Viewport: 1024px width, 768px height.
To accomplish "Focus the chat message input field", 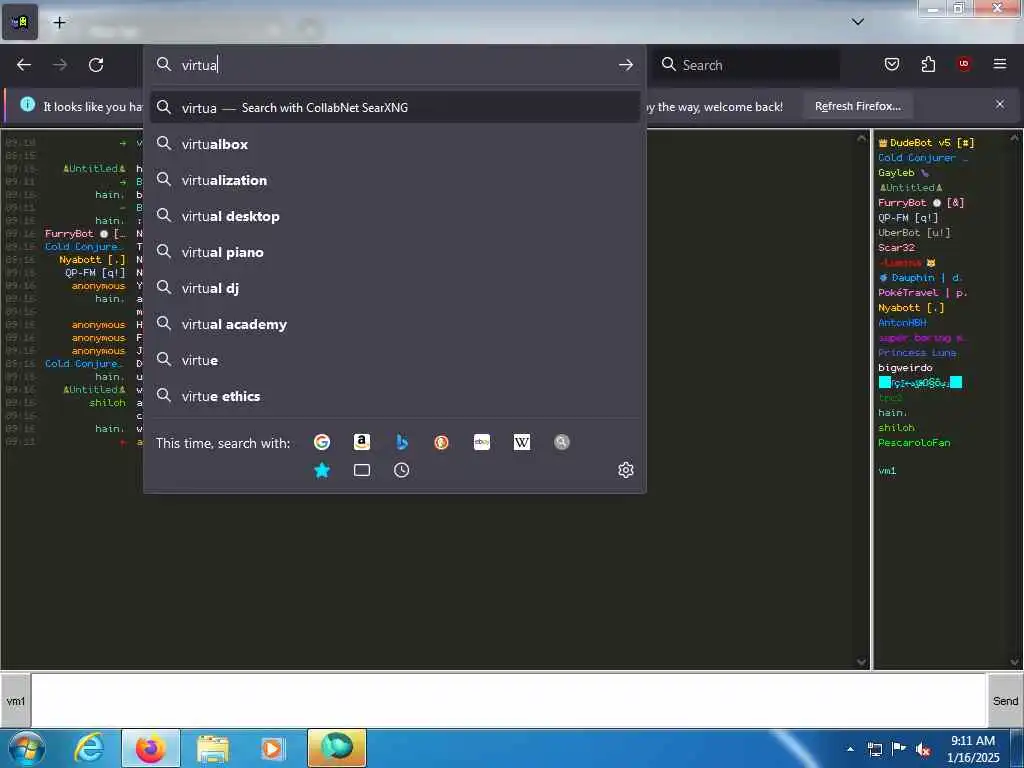I will pyautogui.click(x=508, y=701).
